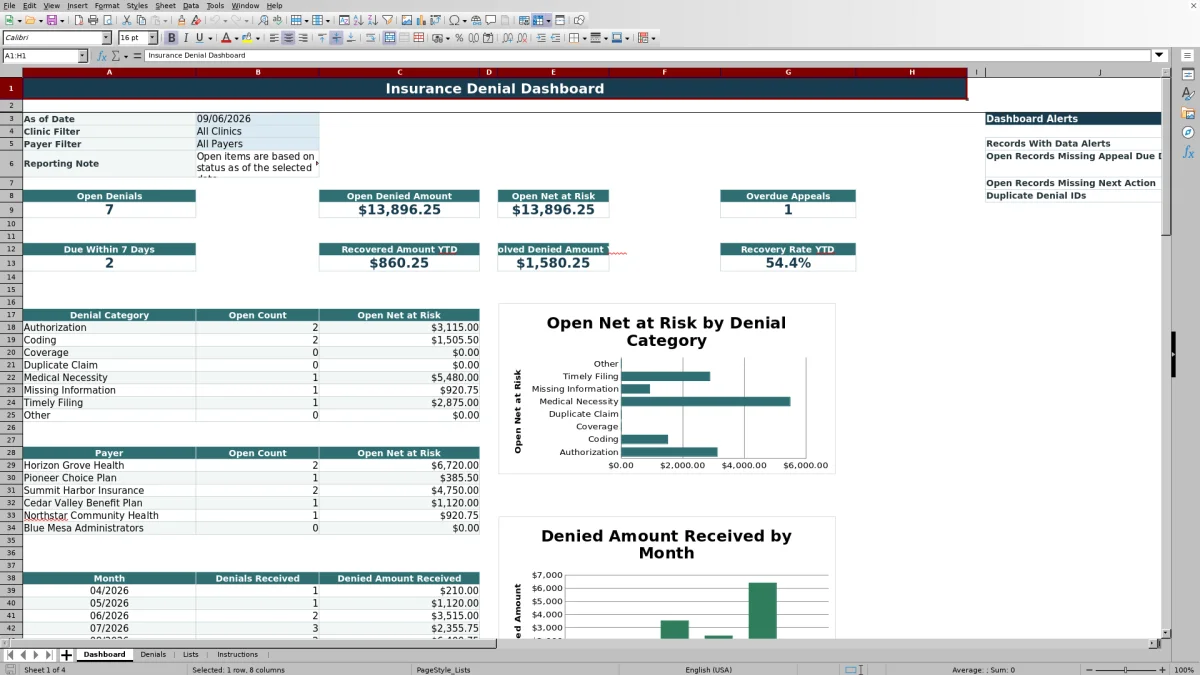Click the Headers and Footers icon
The image size is (1200, 675).
point(505,20)
